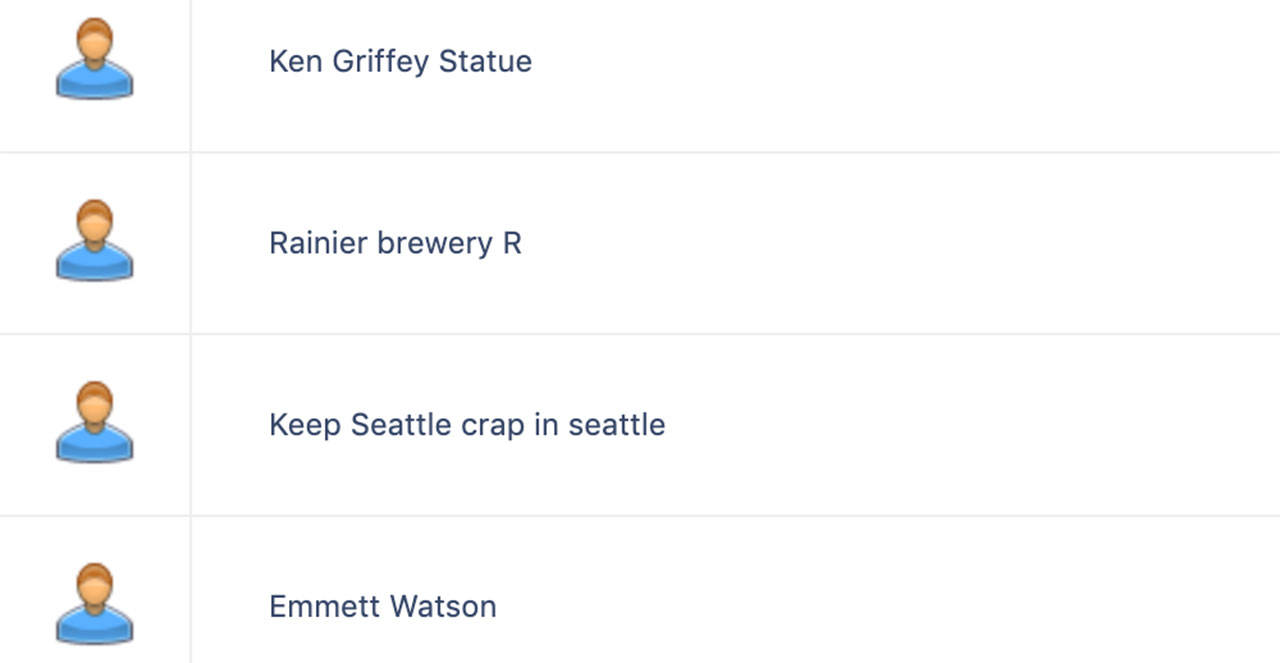This screenshot has height=663, width=1280.
Task: Open the Ken Griffey Statue entry
Action: [x=400, y=61]
